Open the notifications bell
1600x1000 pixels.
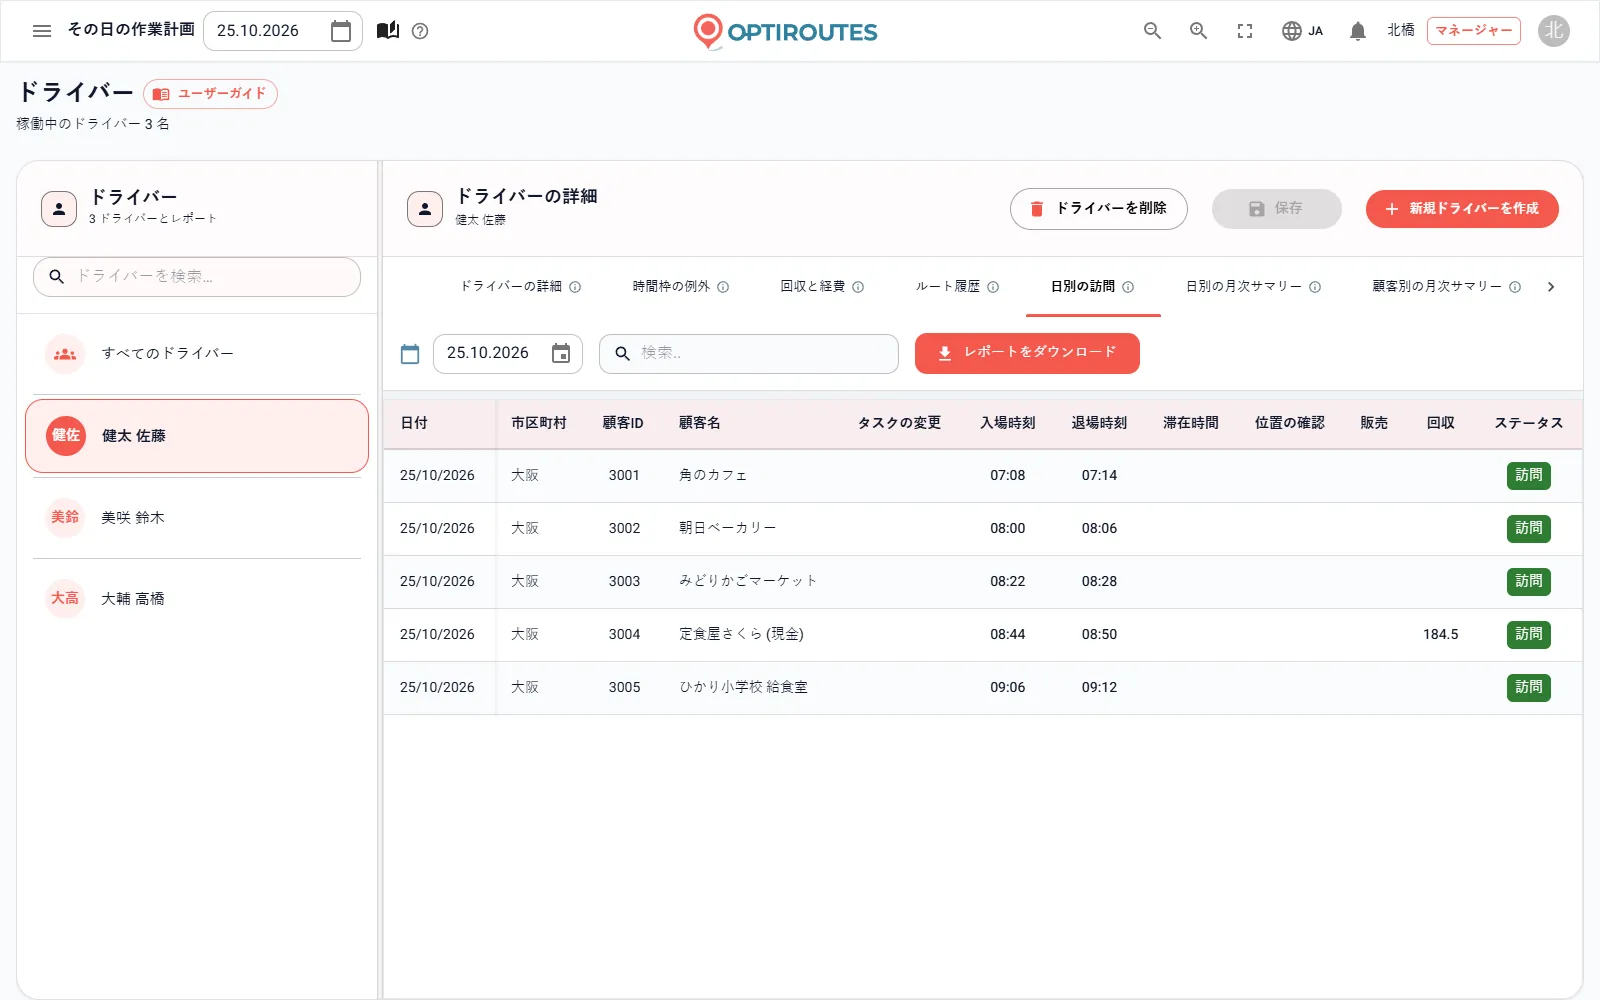[x=1357, y=31]
